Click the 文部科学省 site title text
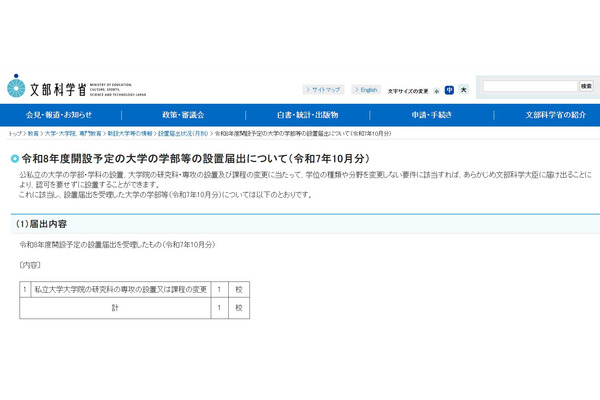600x400 pixels. click(x=58, y=90)
